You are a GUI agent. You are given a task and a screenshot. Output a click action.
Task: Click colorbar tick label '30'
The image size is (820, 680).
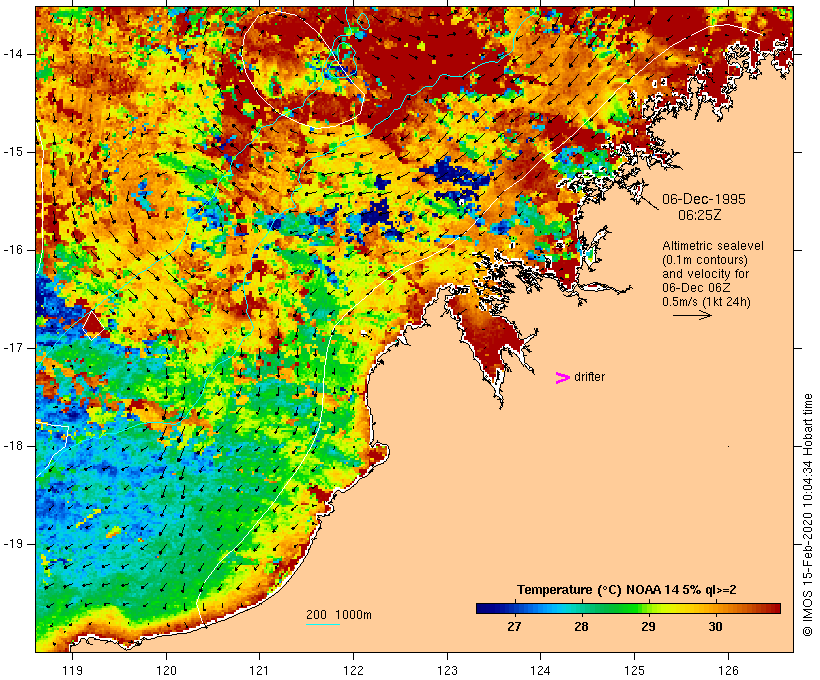click(715, 626)
